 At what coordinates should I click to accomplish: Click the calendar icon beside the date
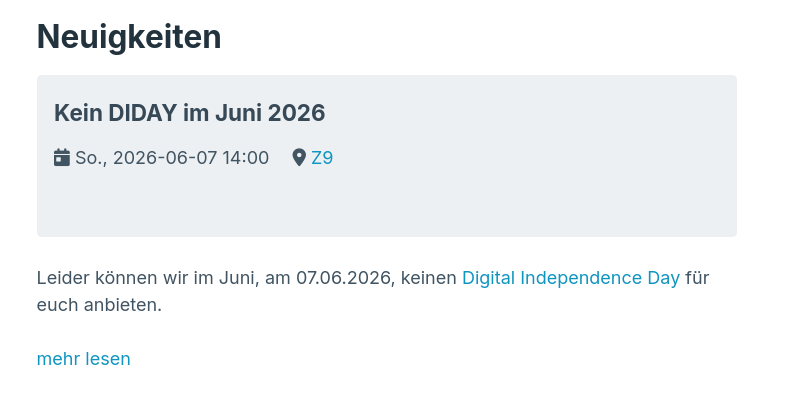point(62,157)
